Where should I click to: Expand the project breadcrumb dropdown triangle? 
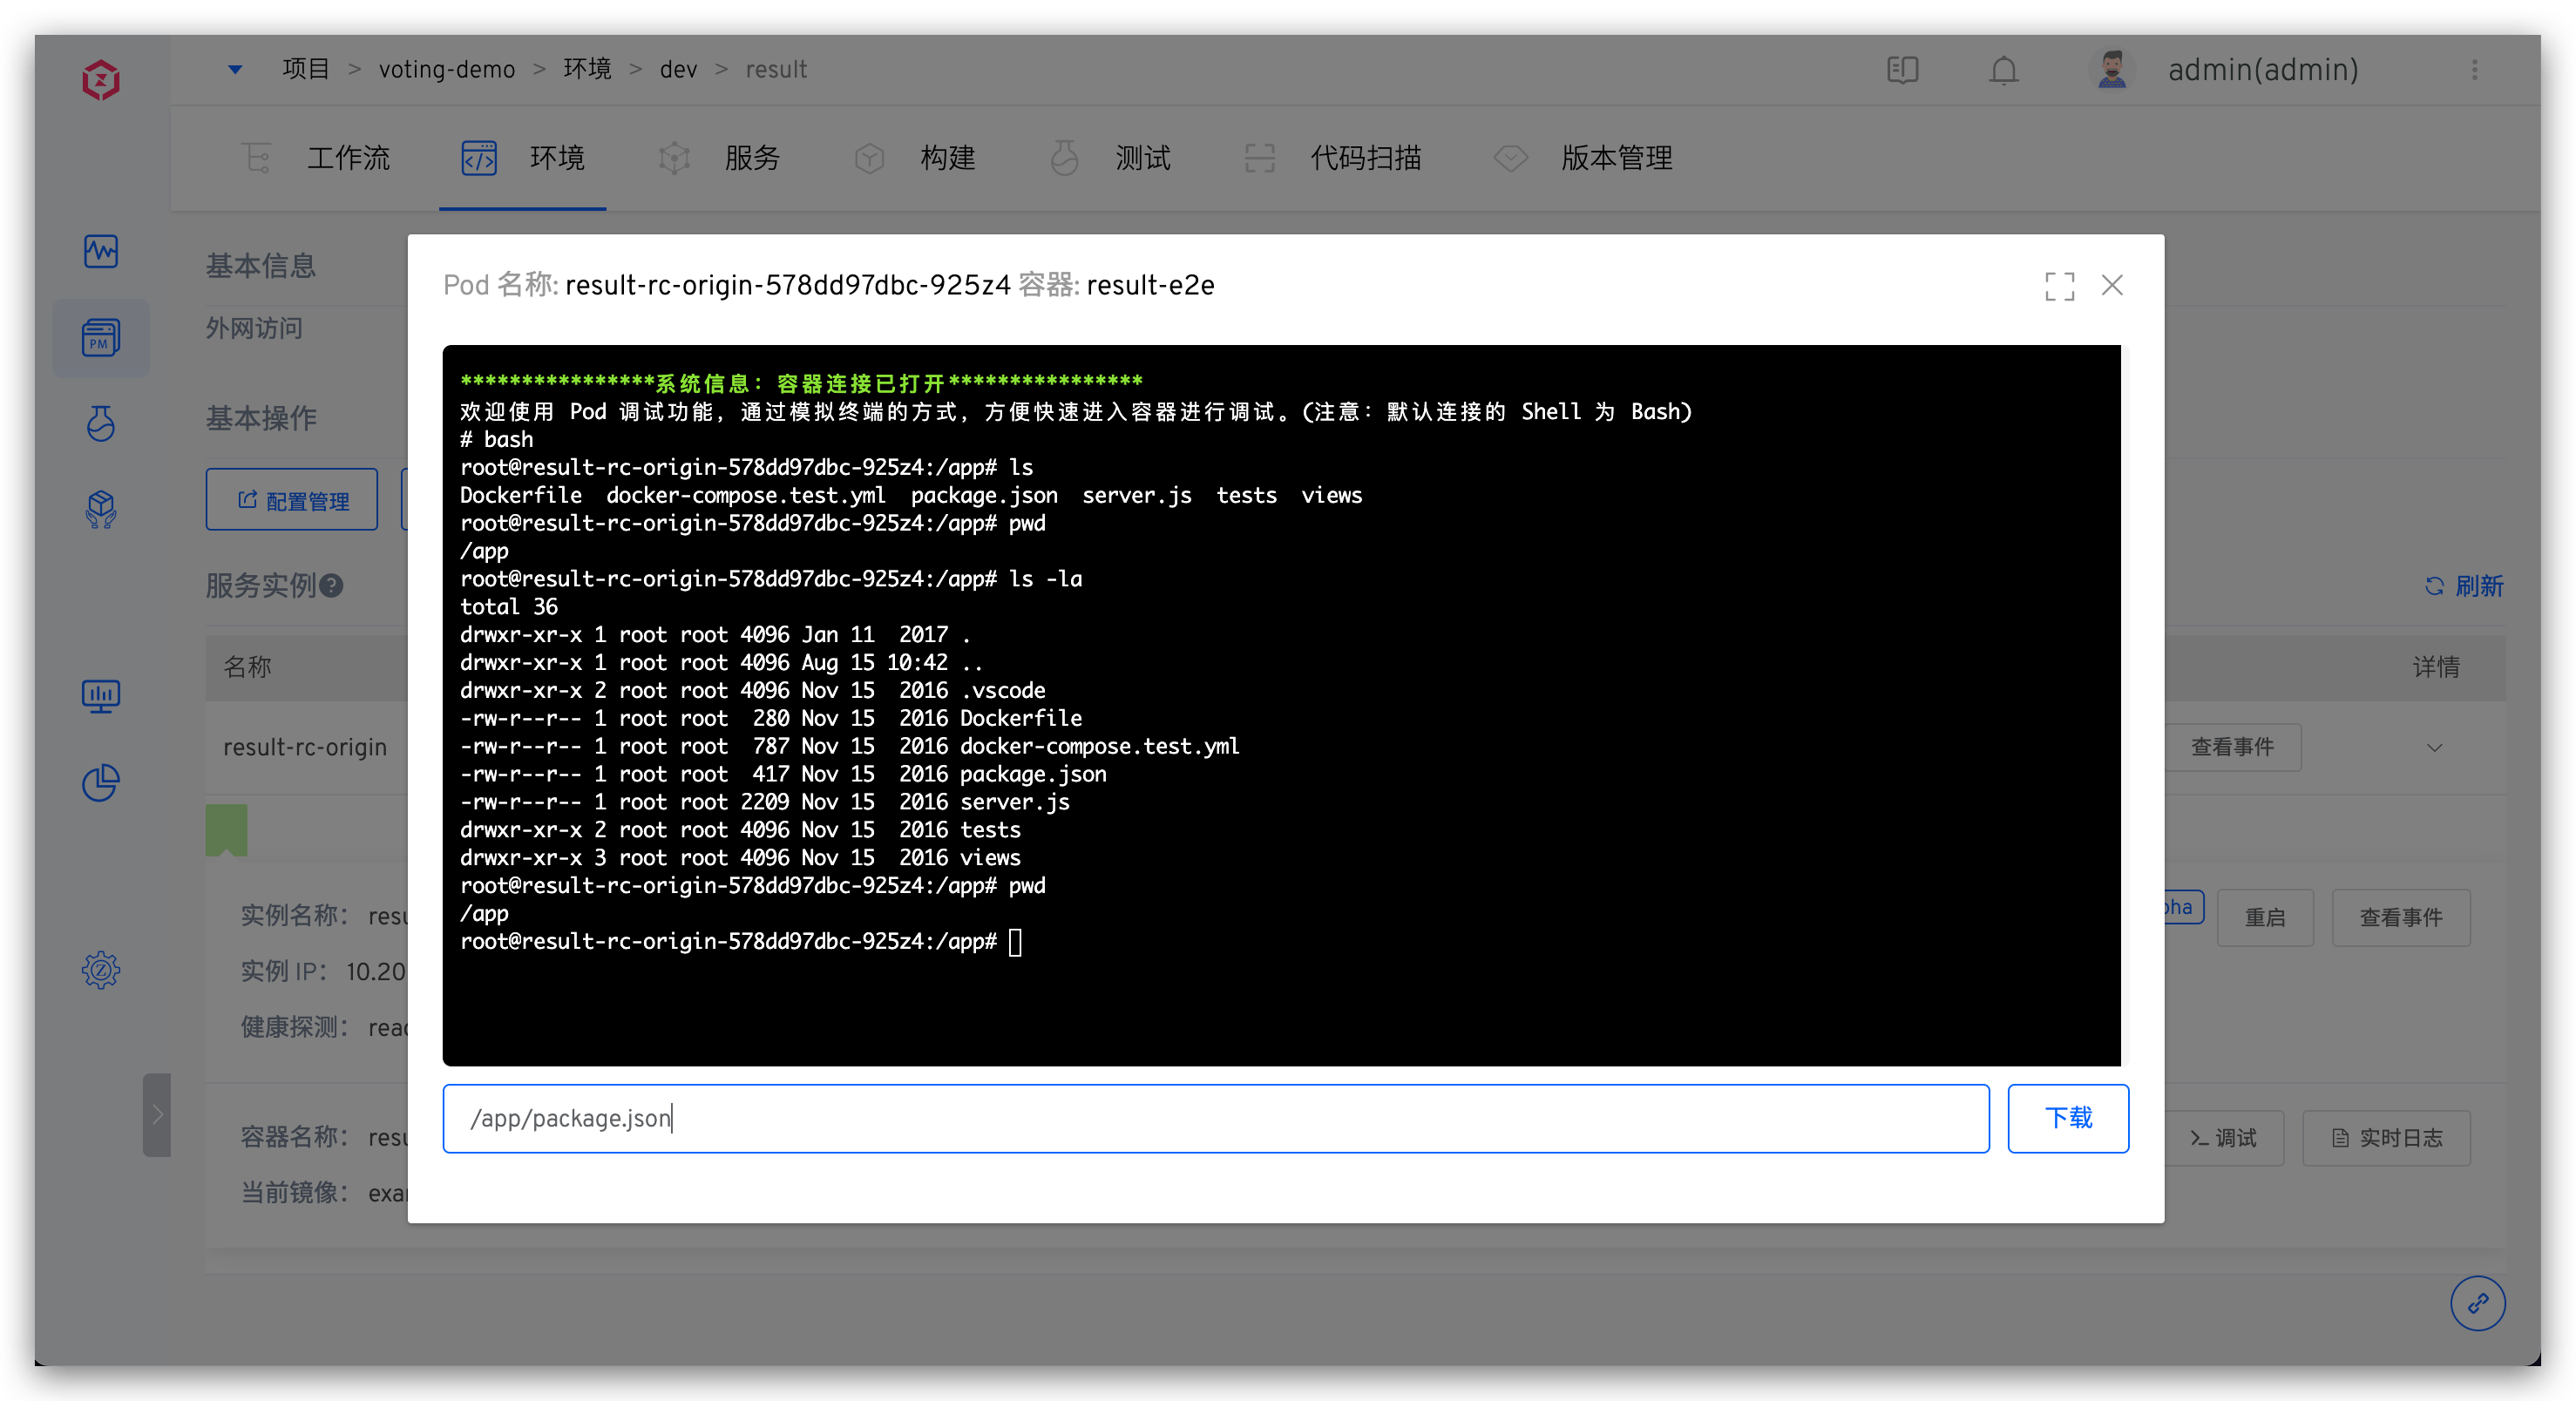235,69
